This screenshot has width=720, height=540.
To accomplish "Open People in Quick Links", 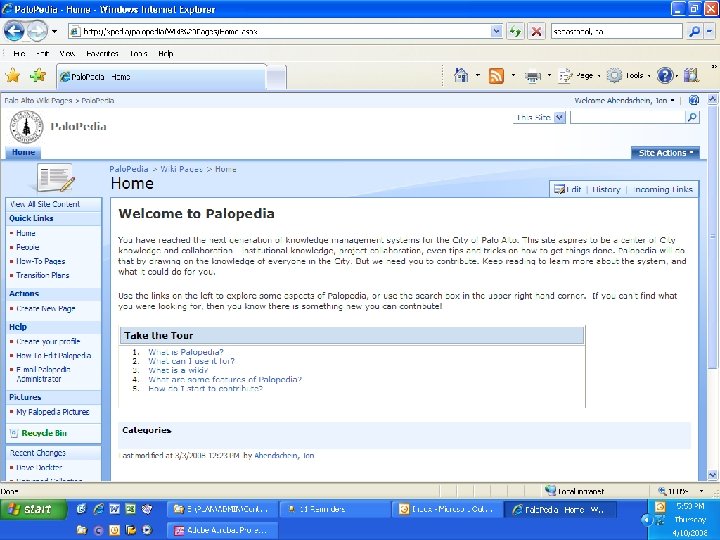I will [28, 247].
